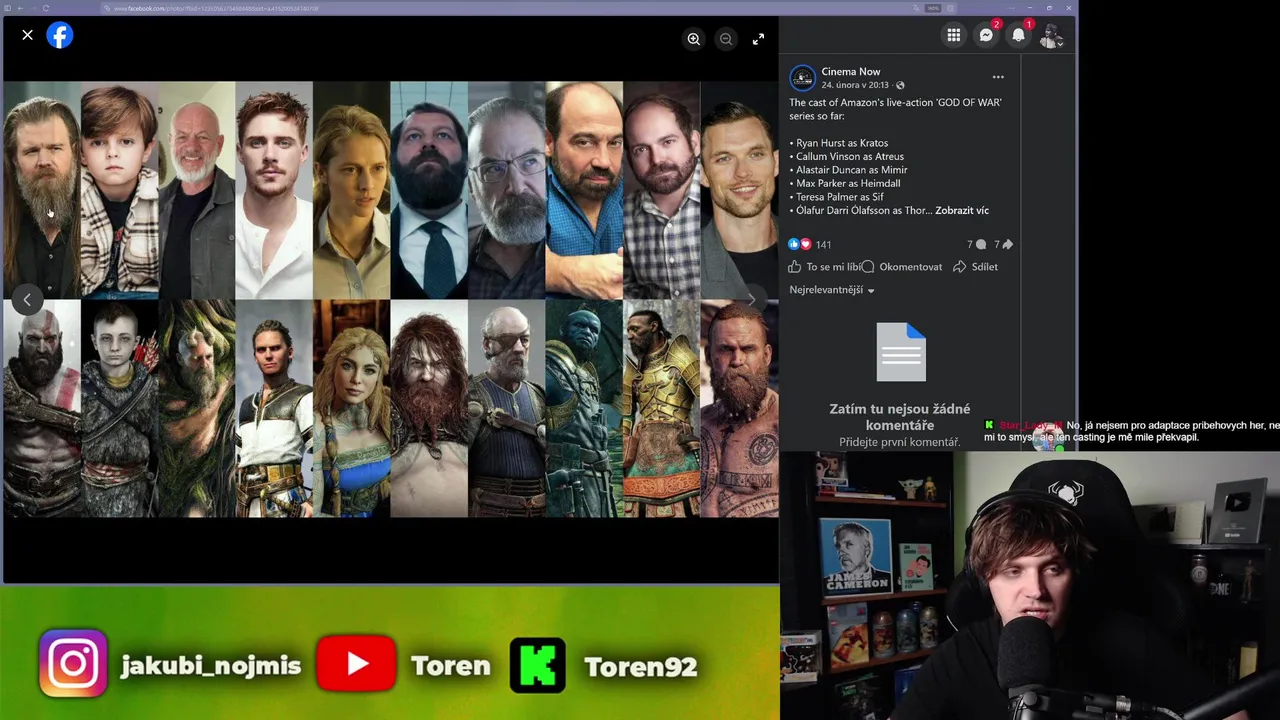Go to previous photo arrow
Screen dimensions: 1280x720
27,300
